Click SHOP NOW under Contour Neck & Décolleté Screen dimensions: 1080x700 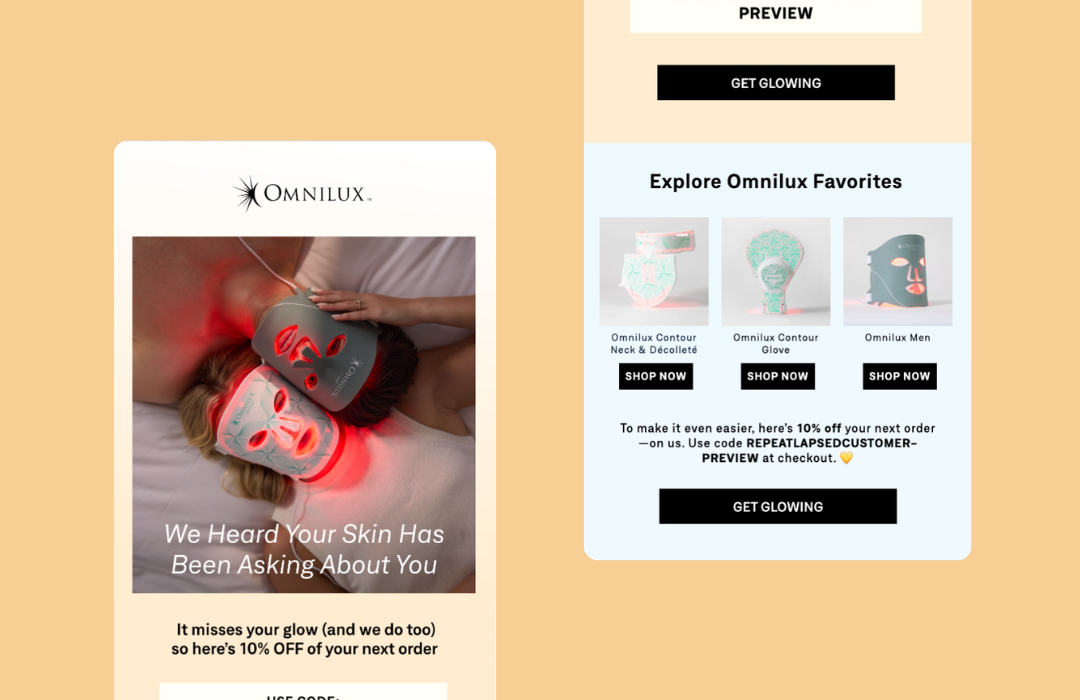click(656, 376)
